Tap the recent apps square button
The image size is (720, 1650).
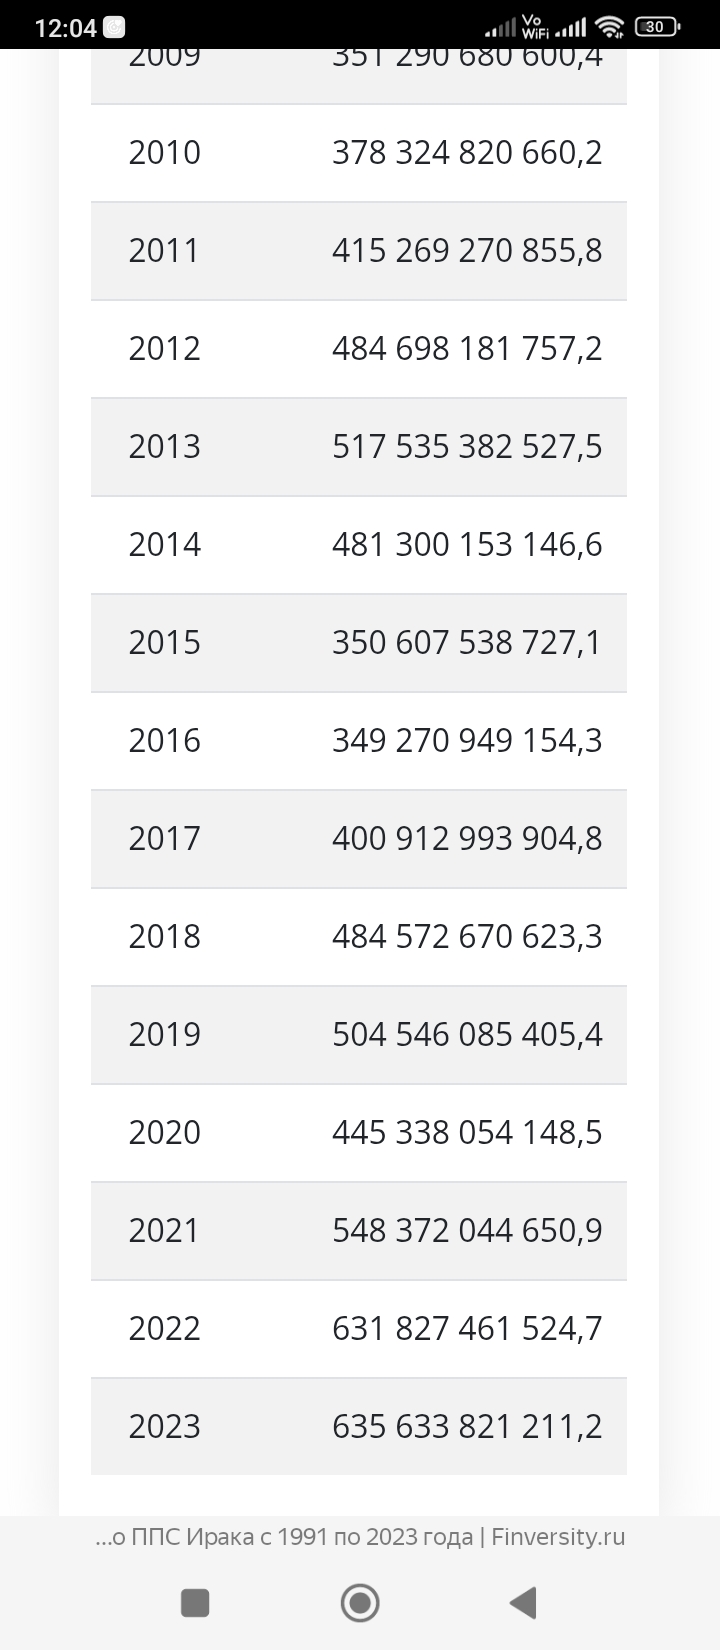click(x=195, y=1603)
